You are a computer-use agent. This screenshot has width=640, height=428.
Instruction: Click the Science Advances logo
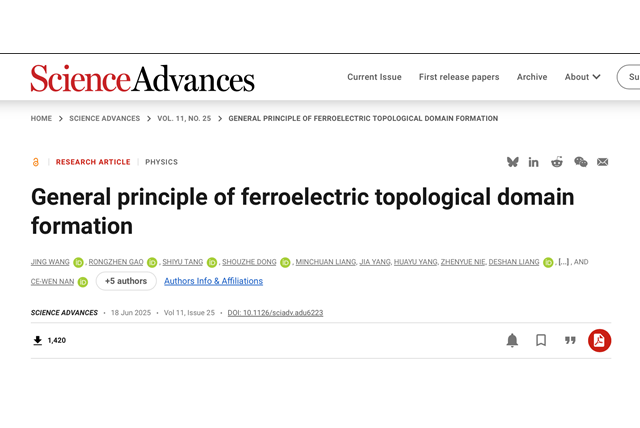pyautogui.click(x=142, y=78)
